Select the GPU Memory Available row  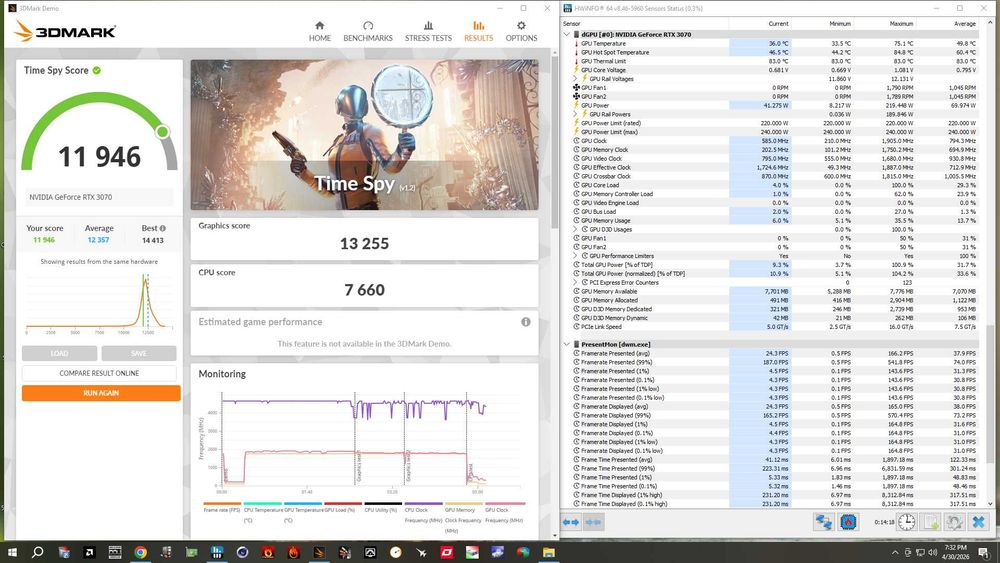(x=774, y=291)
